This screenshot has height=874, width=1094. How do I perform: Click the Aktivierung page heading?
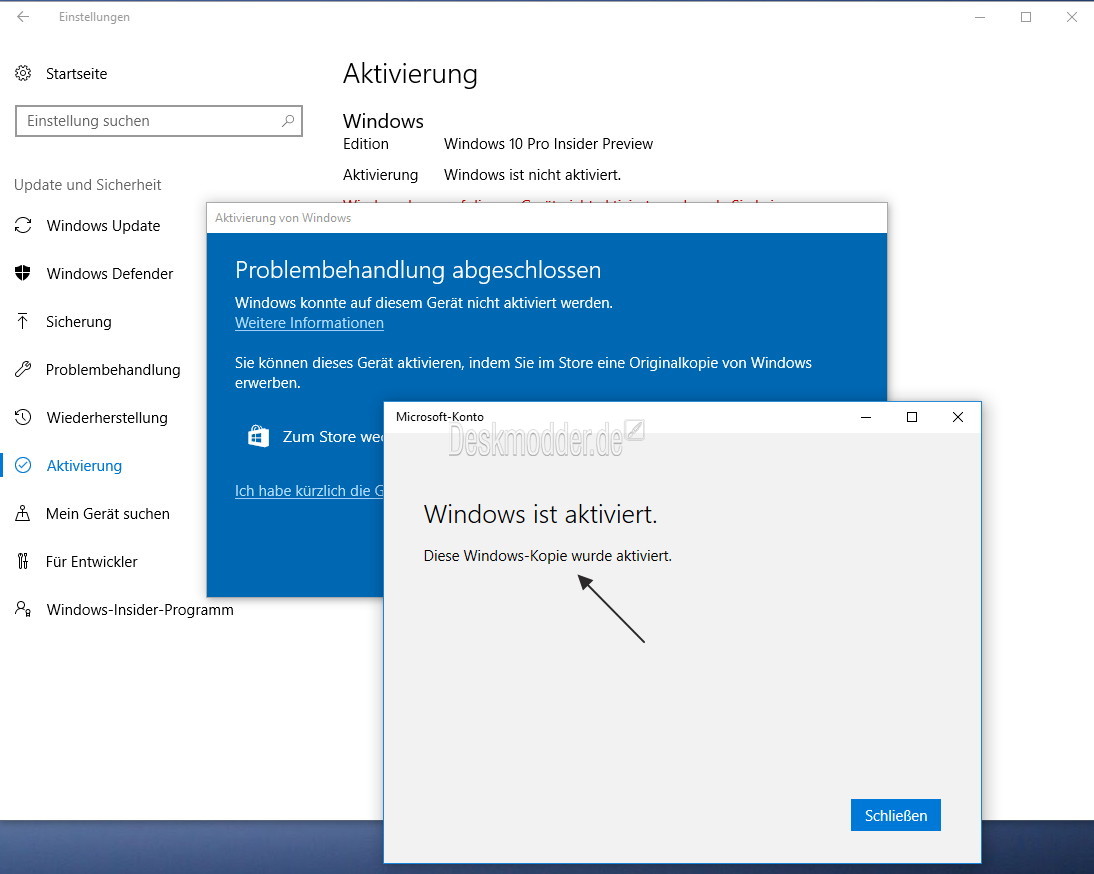(x=410, y=74)
